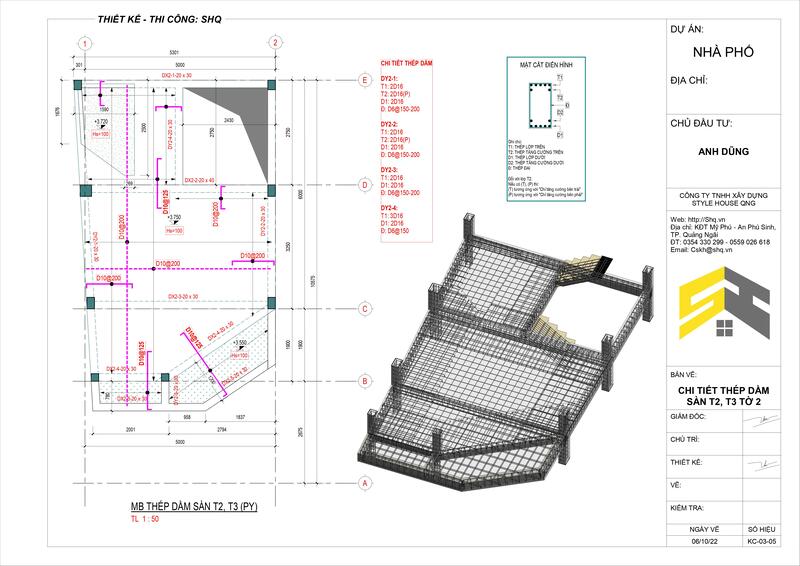Select beam label DX2-1-20 x 30
Screen dimensions: 800x566
coord(177,75)
